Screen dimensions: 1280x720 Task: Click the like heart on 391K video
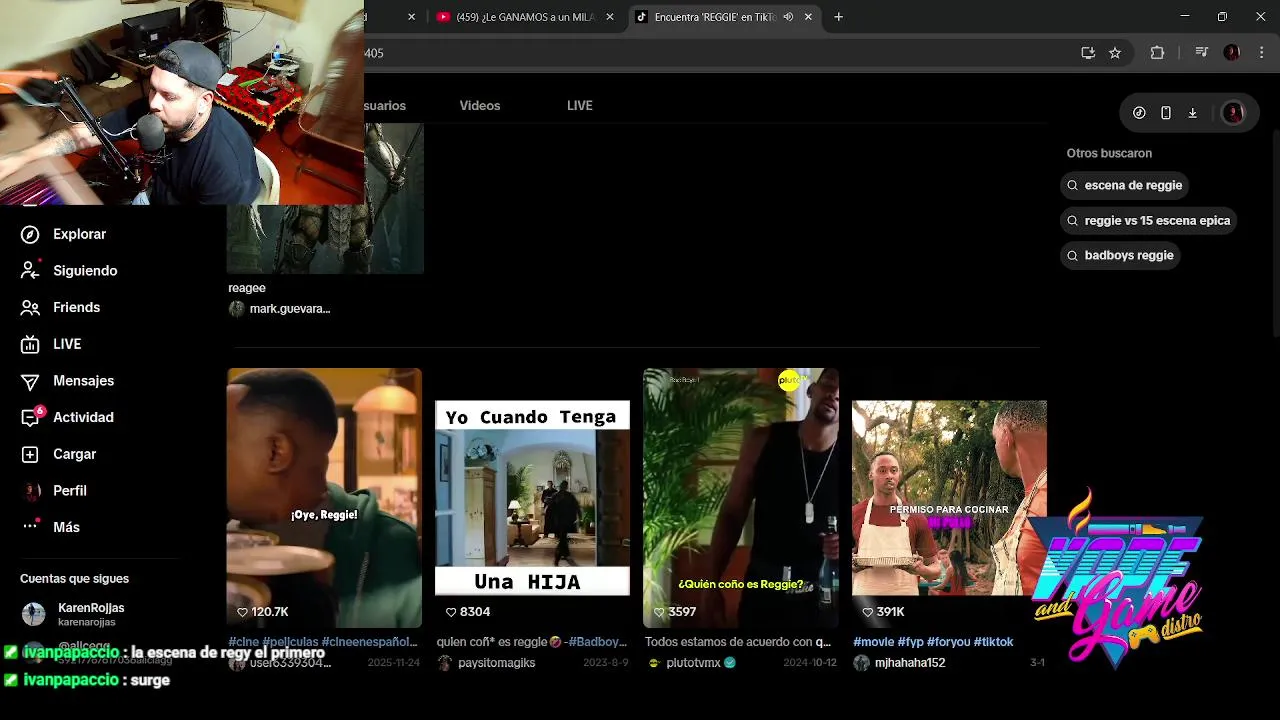click(867, 612)
